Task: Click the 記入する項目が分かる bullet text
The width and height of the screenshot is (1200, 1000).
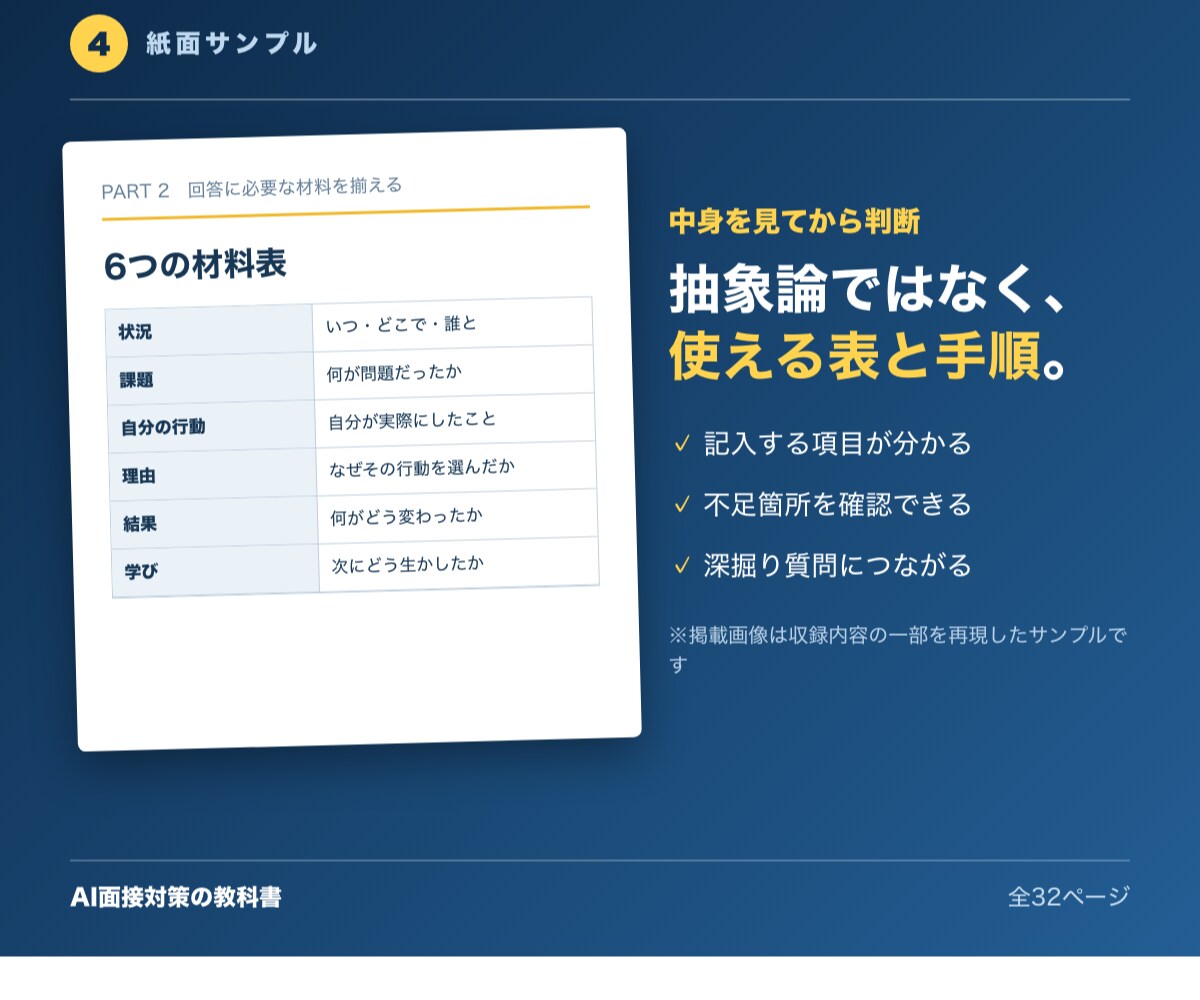Action: [838, 444]
